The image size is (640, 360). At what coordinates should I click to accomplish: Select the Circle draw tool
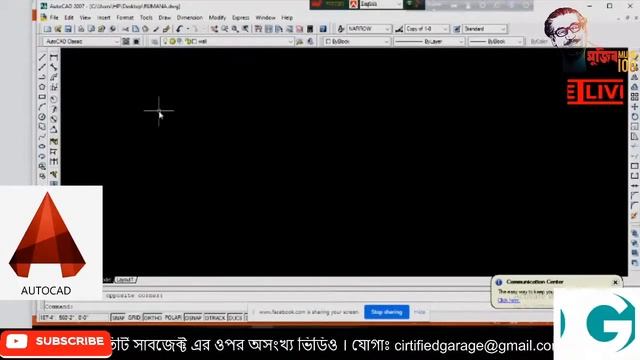tap(42, 117)
